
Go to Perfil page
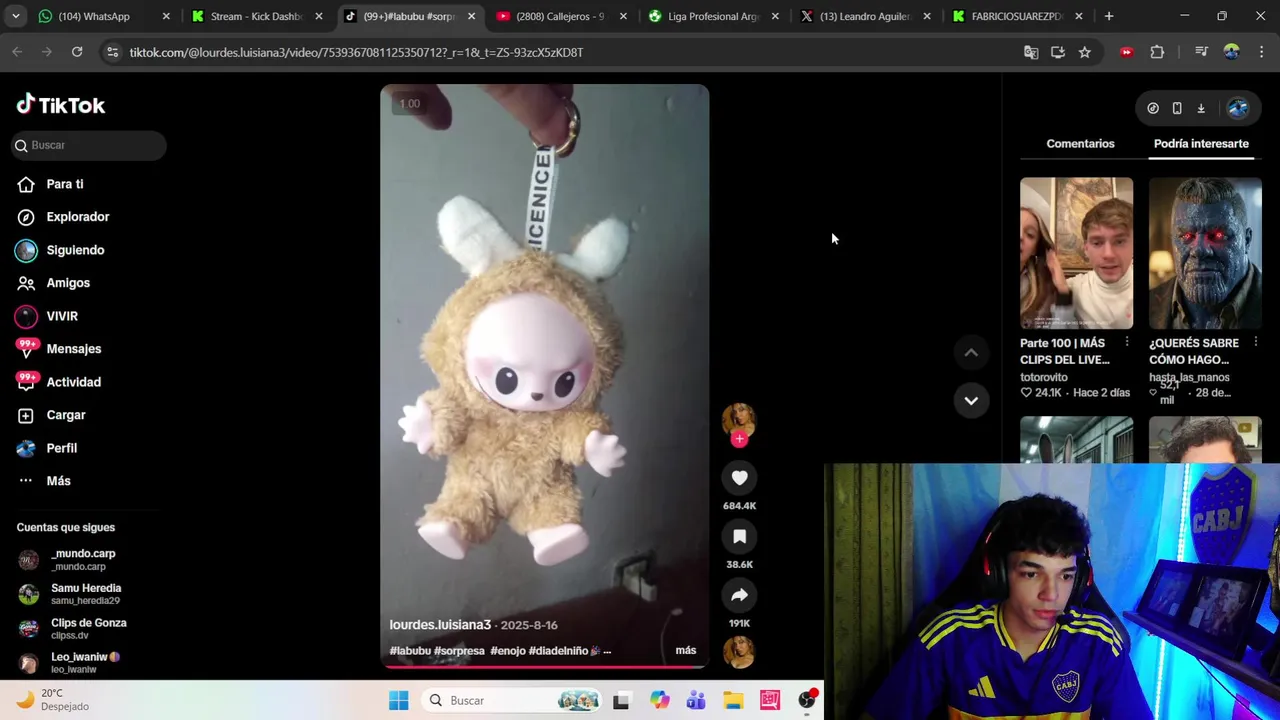coord(61,448)
